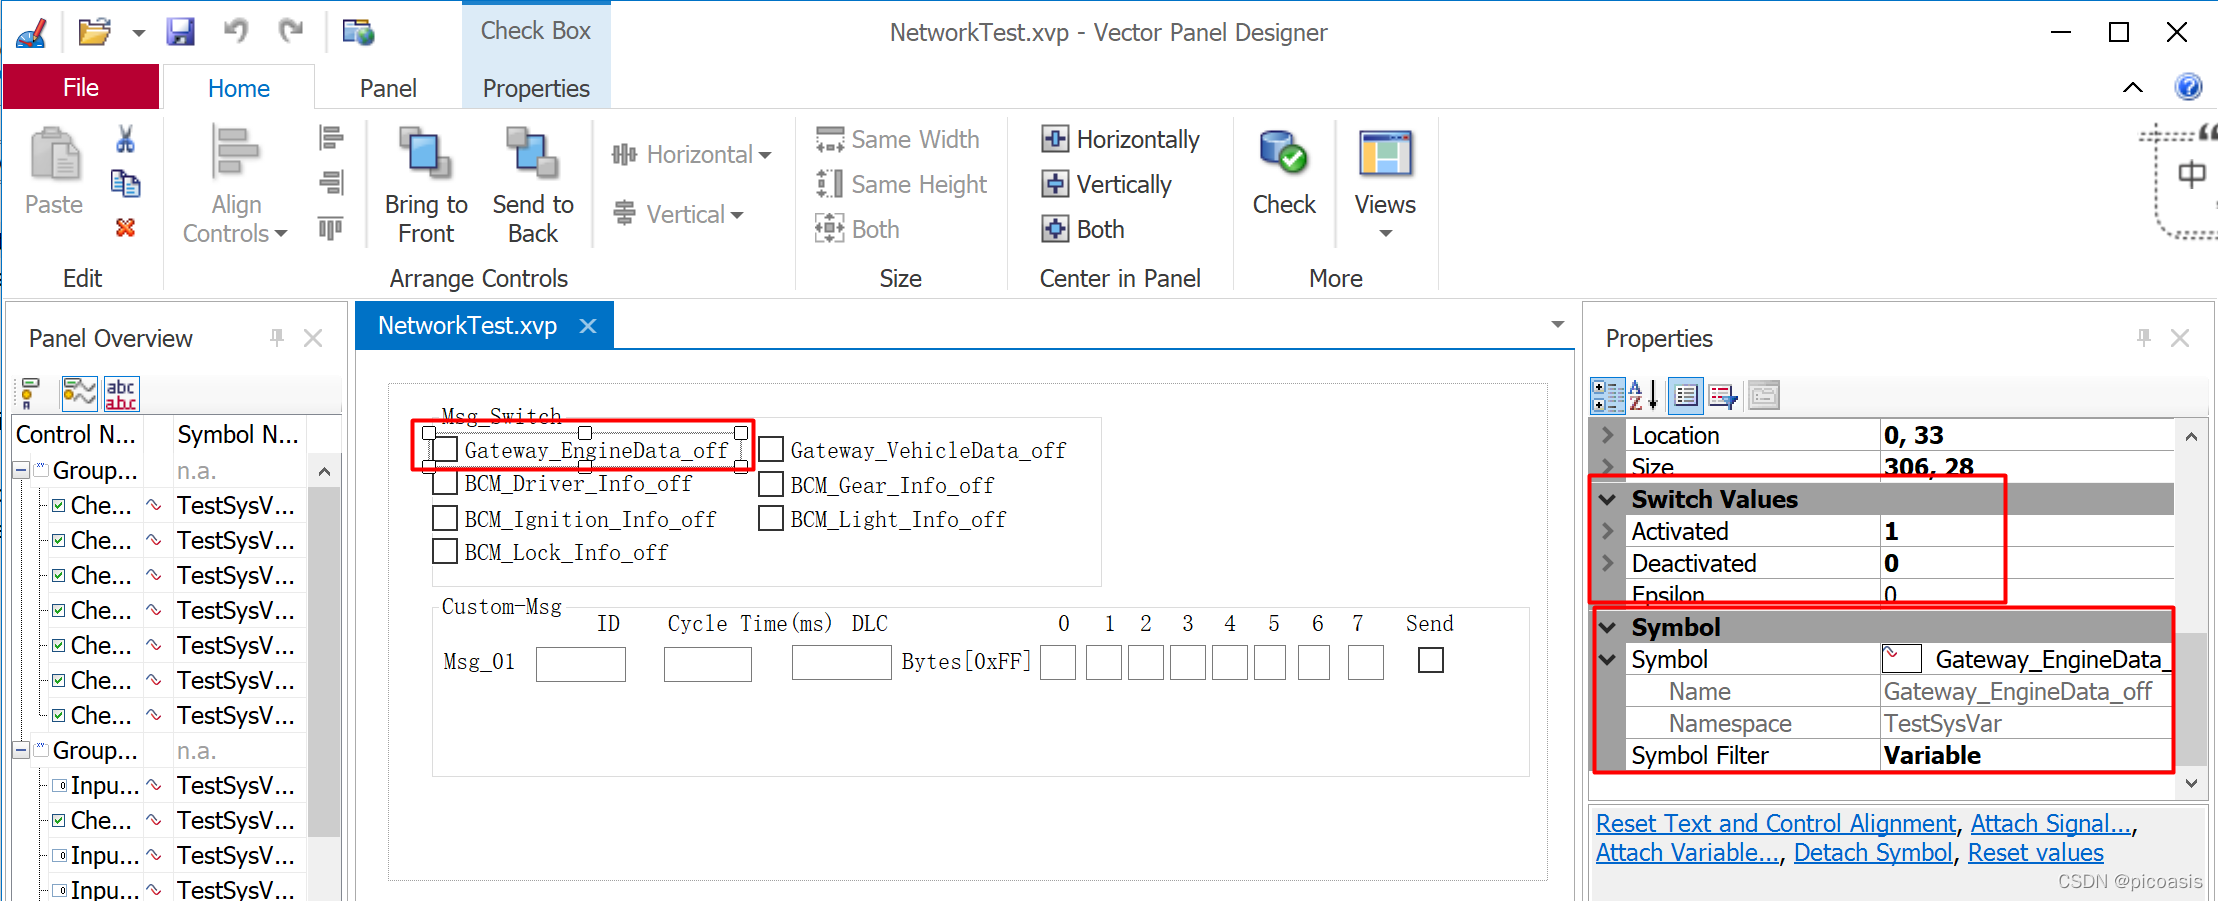Click the Detach Symbol link
The image size is (2218, 901).
tap(1872, 852)
